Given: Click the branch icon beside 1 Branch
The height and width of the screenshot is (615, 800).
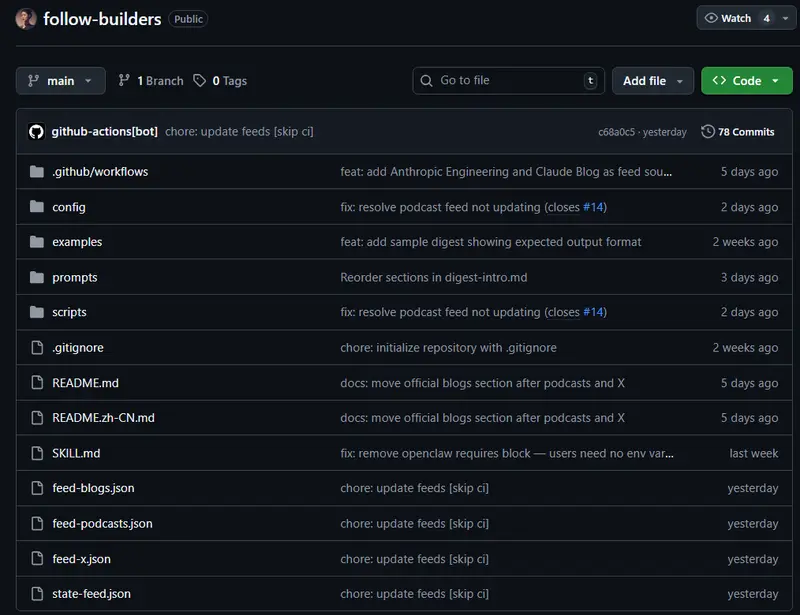Looking at the screenshot, I should (x=124, y=81).
